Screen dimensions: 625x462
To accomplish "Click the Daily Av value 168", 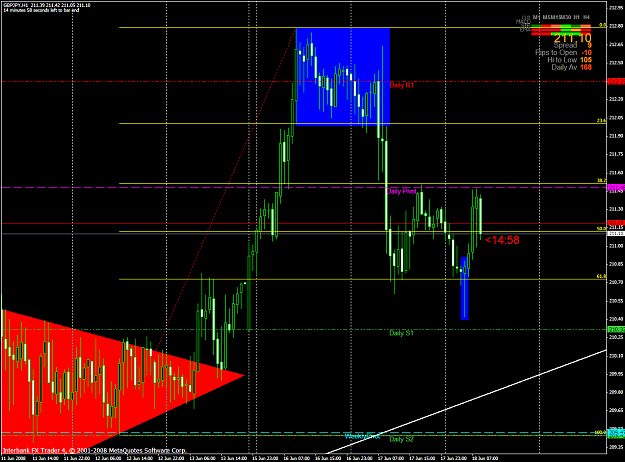I will (x=586, y=67).
